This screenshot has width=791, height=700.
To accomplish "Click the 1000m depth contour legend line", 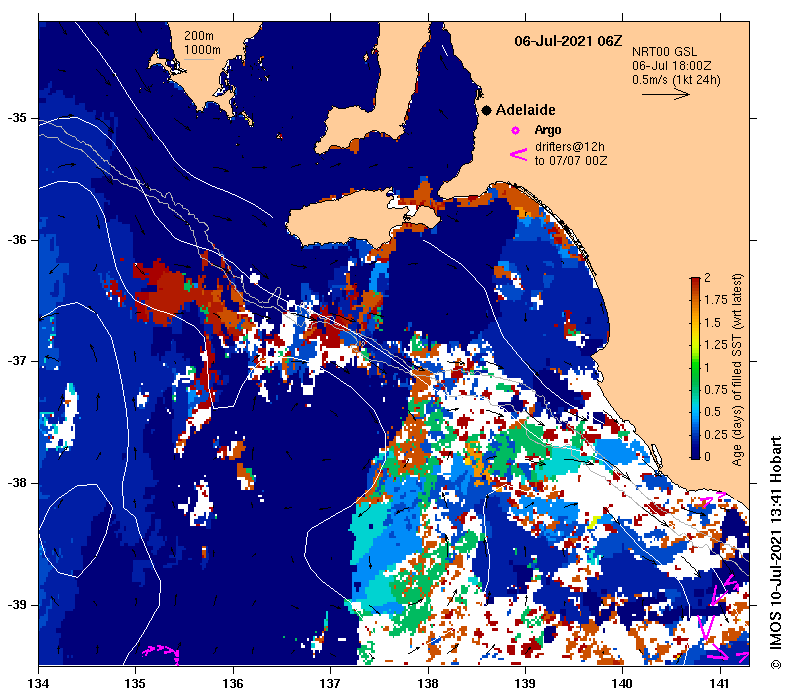I will tap(199, 60).
